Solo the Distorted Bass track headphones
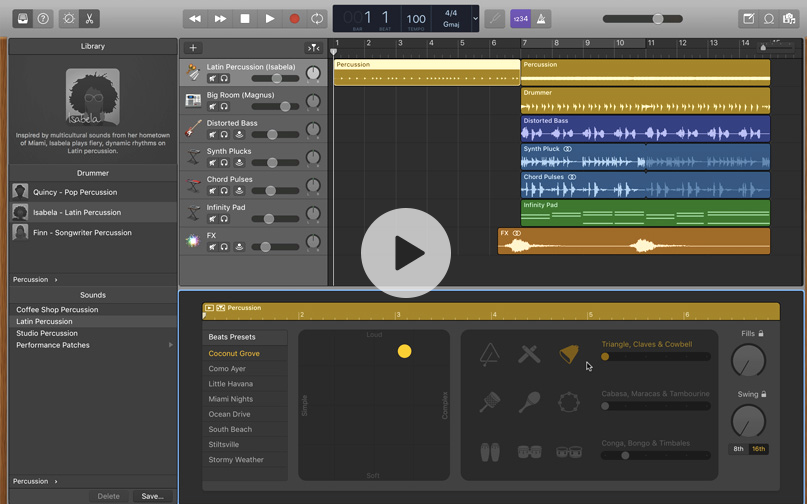 (x=224, y=134)
